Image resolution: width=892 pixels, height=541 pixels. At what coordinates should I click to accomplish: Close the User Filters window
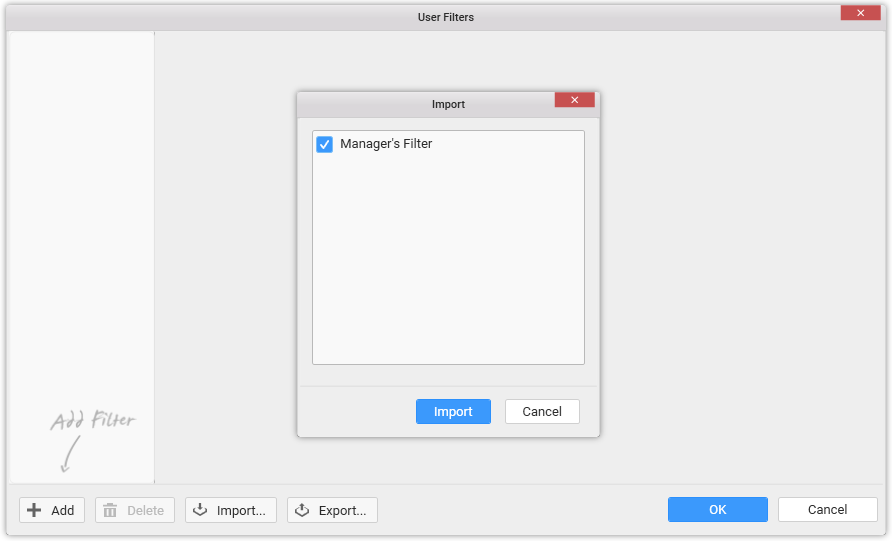pyautogui.click(x=860, y=13)
